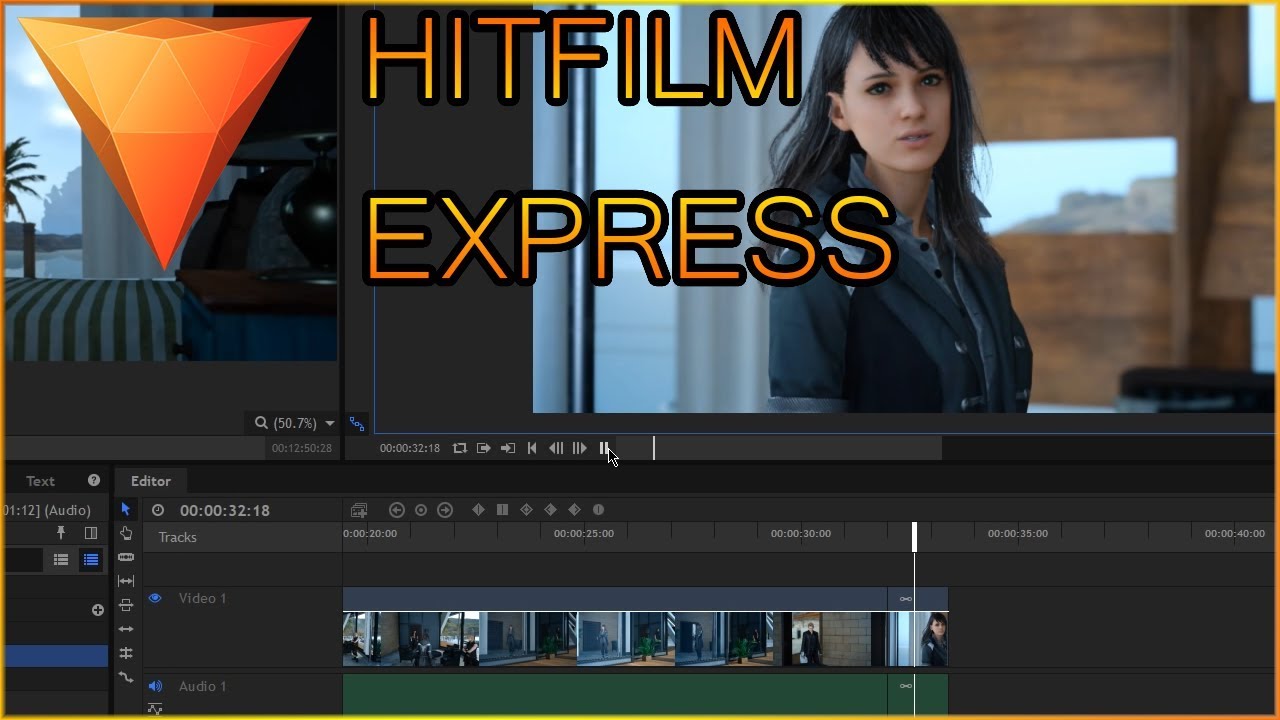
Task: Step forward one frame
Action: [580, 448]
